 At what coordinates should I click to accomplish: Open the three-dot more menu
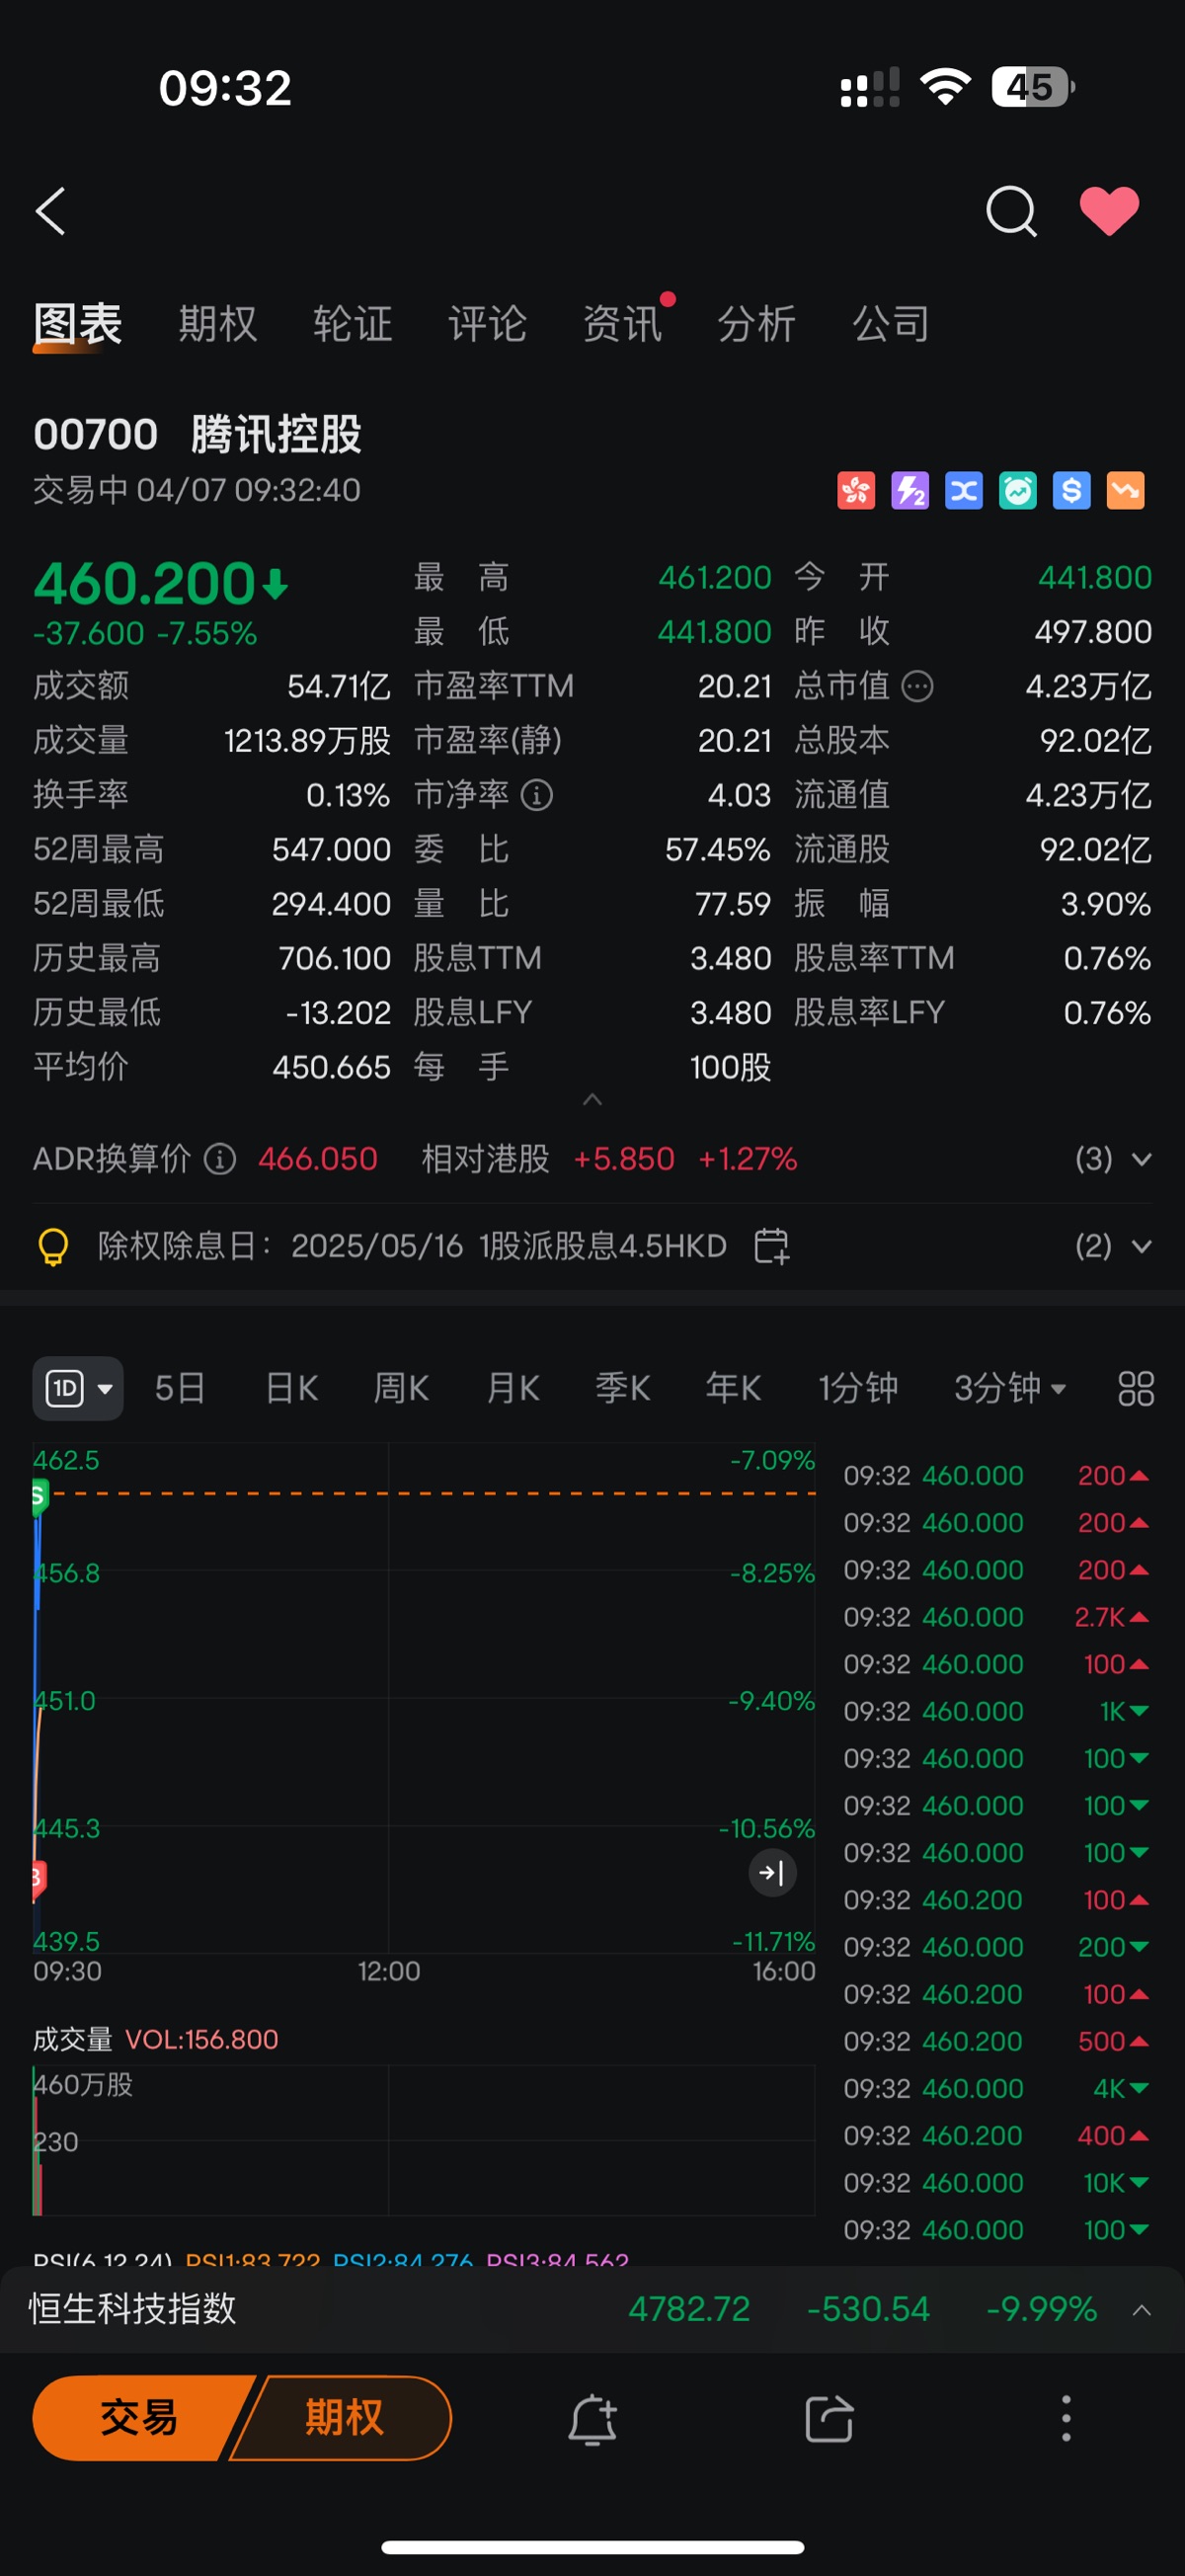point(1066,2420)
